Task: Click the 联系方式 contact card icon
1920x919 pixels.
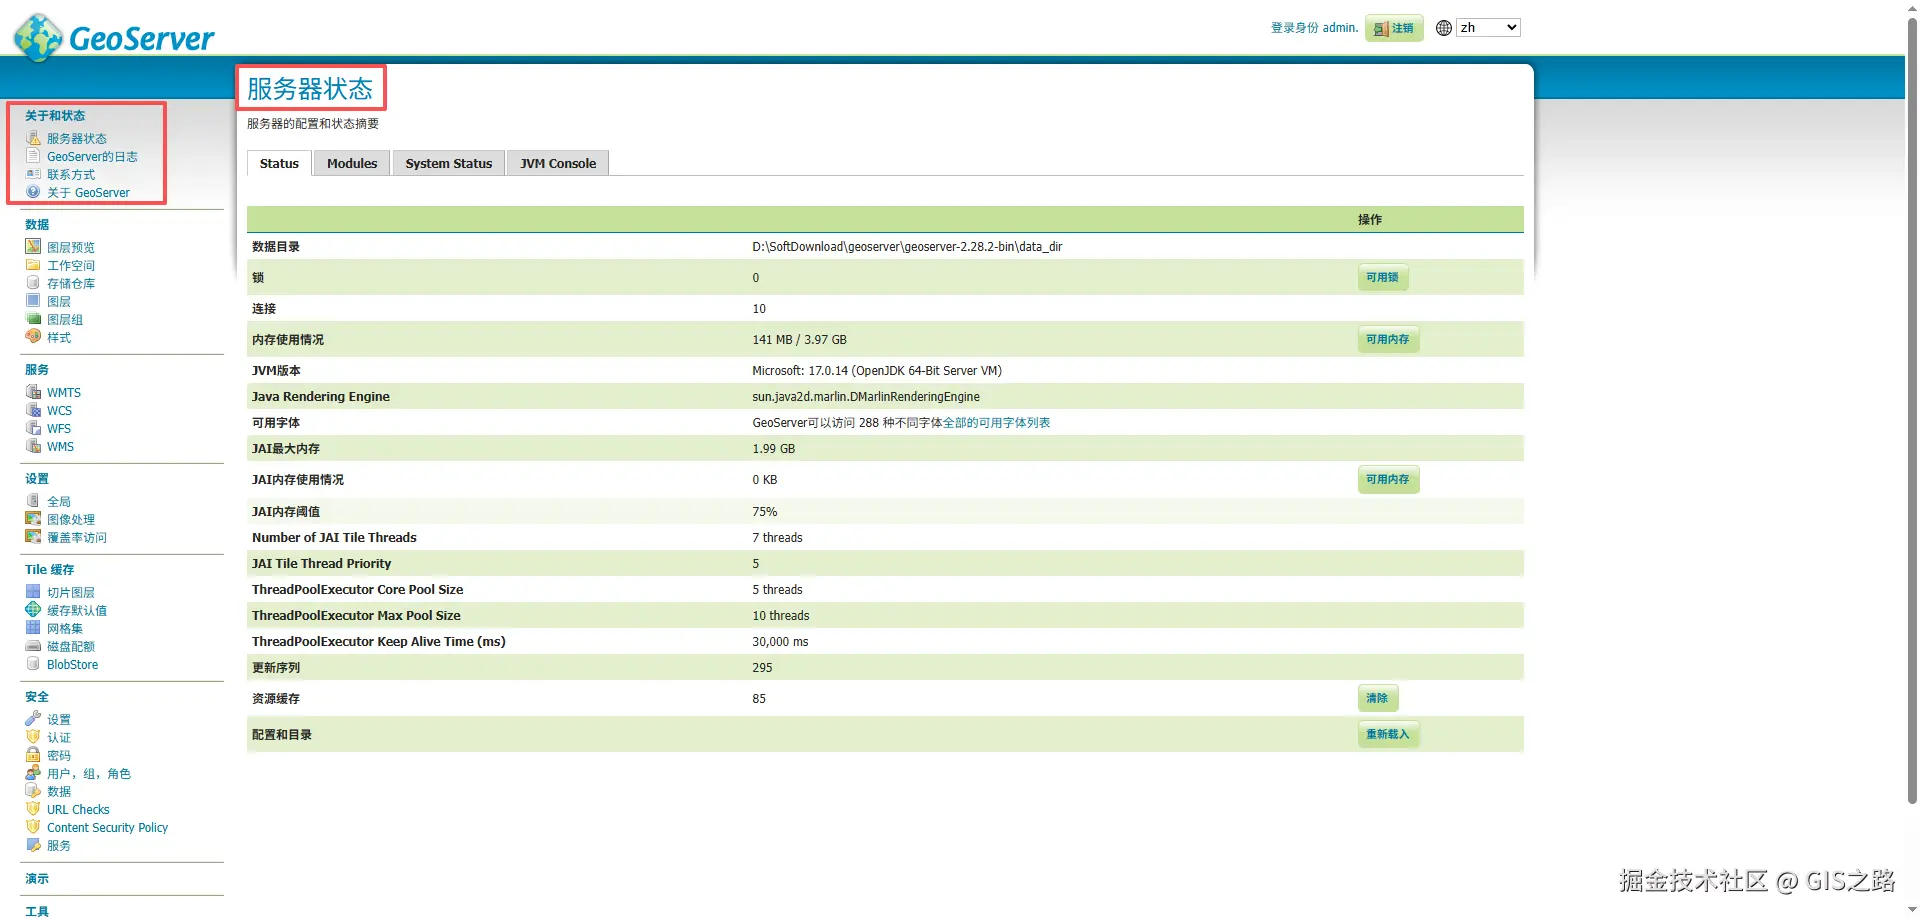Action: click(33, 174)
